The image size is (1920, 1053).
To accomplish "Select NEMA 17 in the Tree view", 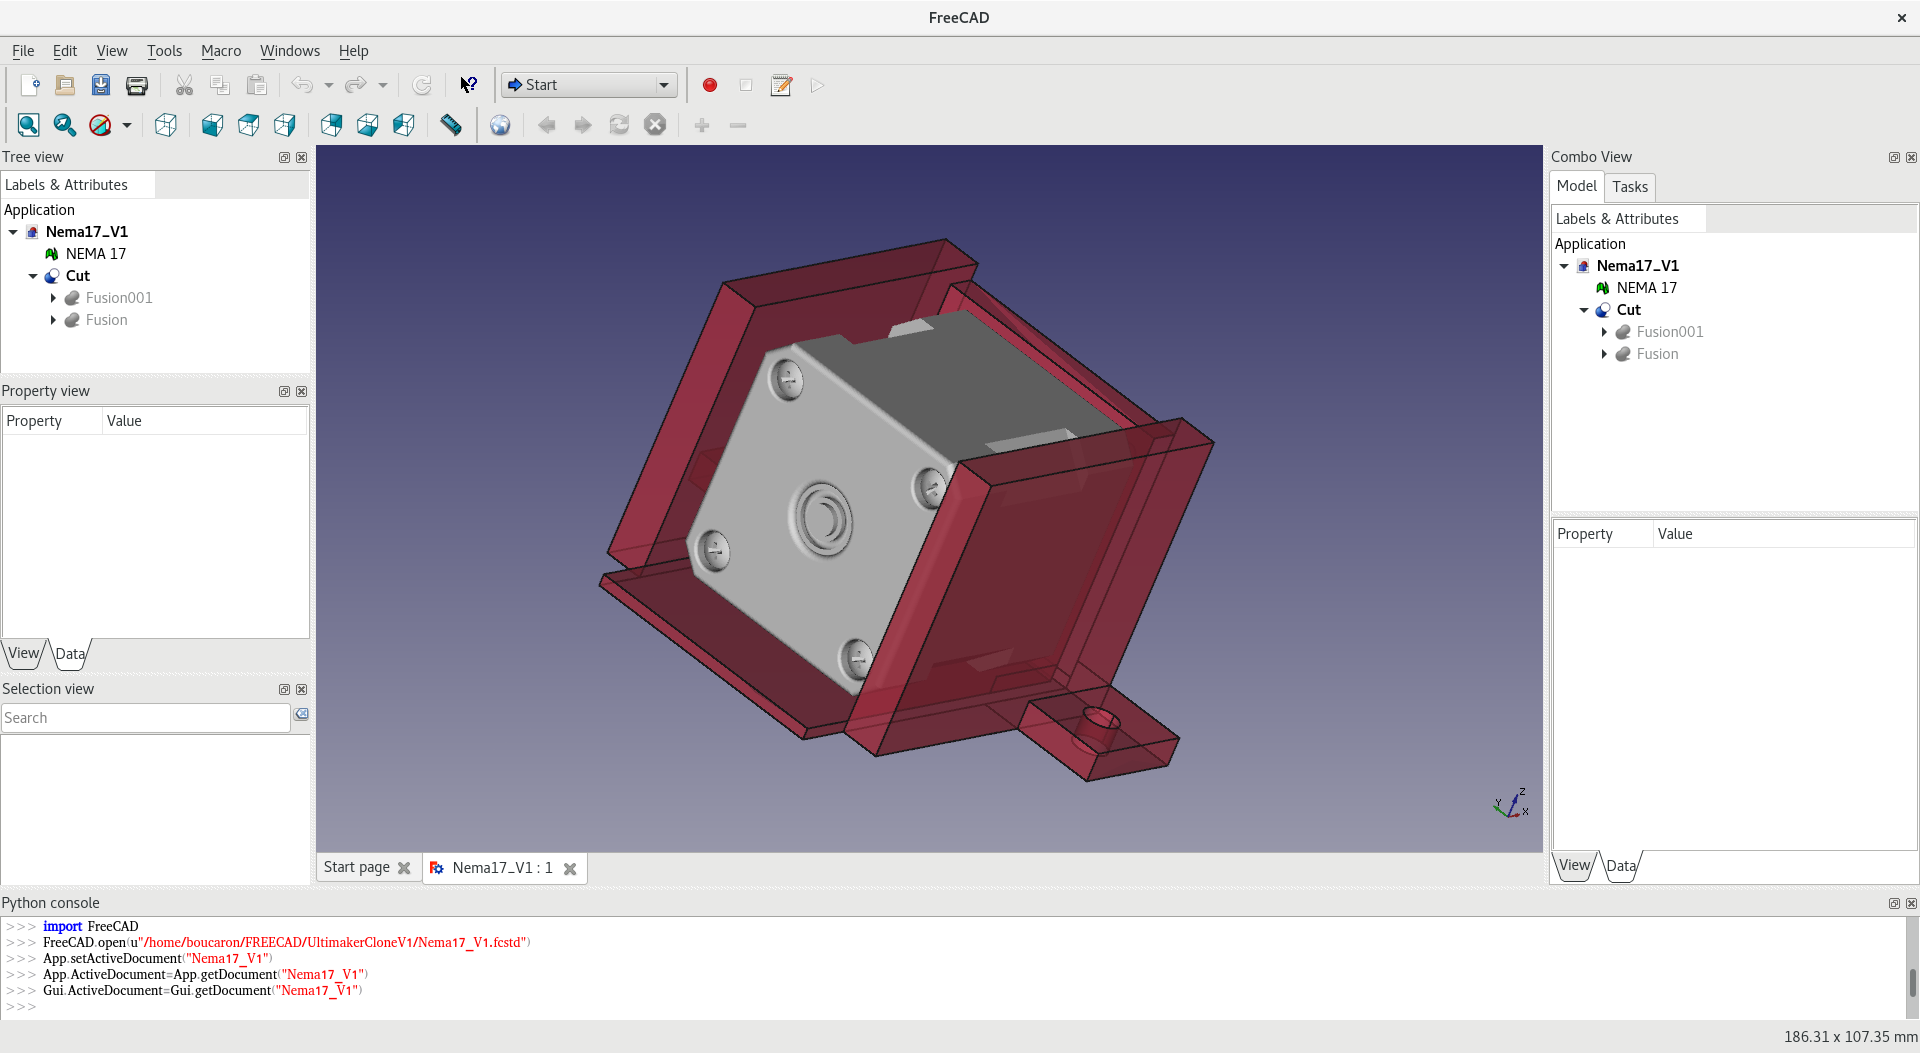I will pos(96,254).
